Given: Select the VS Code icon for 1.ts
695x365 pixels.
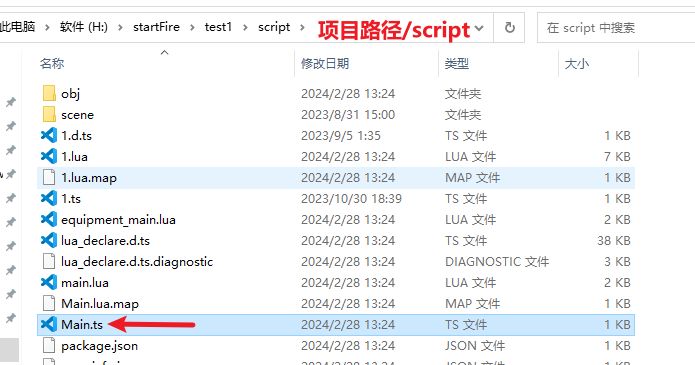Looking at the screenshot, I should point(49,198).
